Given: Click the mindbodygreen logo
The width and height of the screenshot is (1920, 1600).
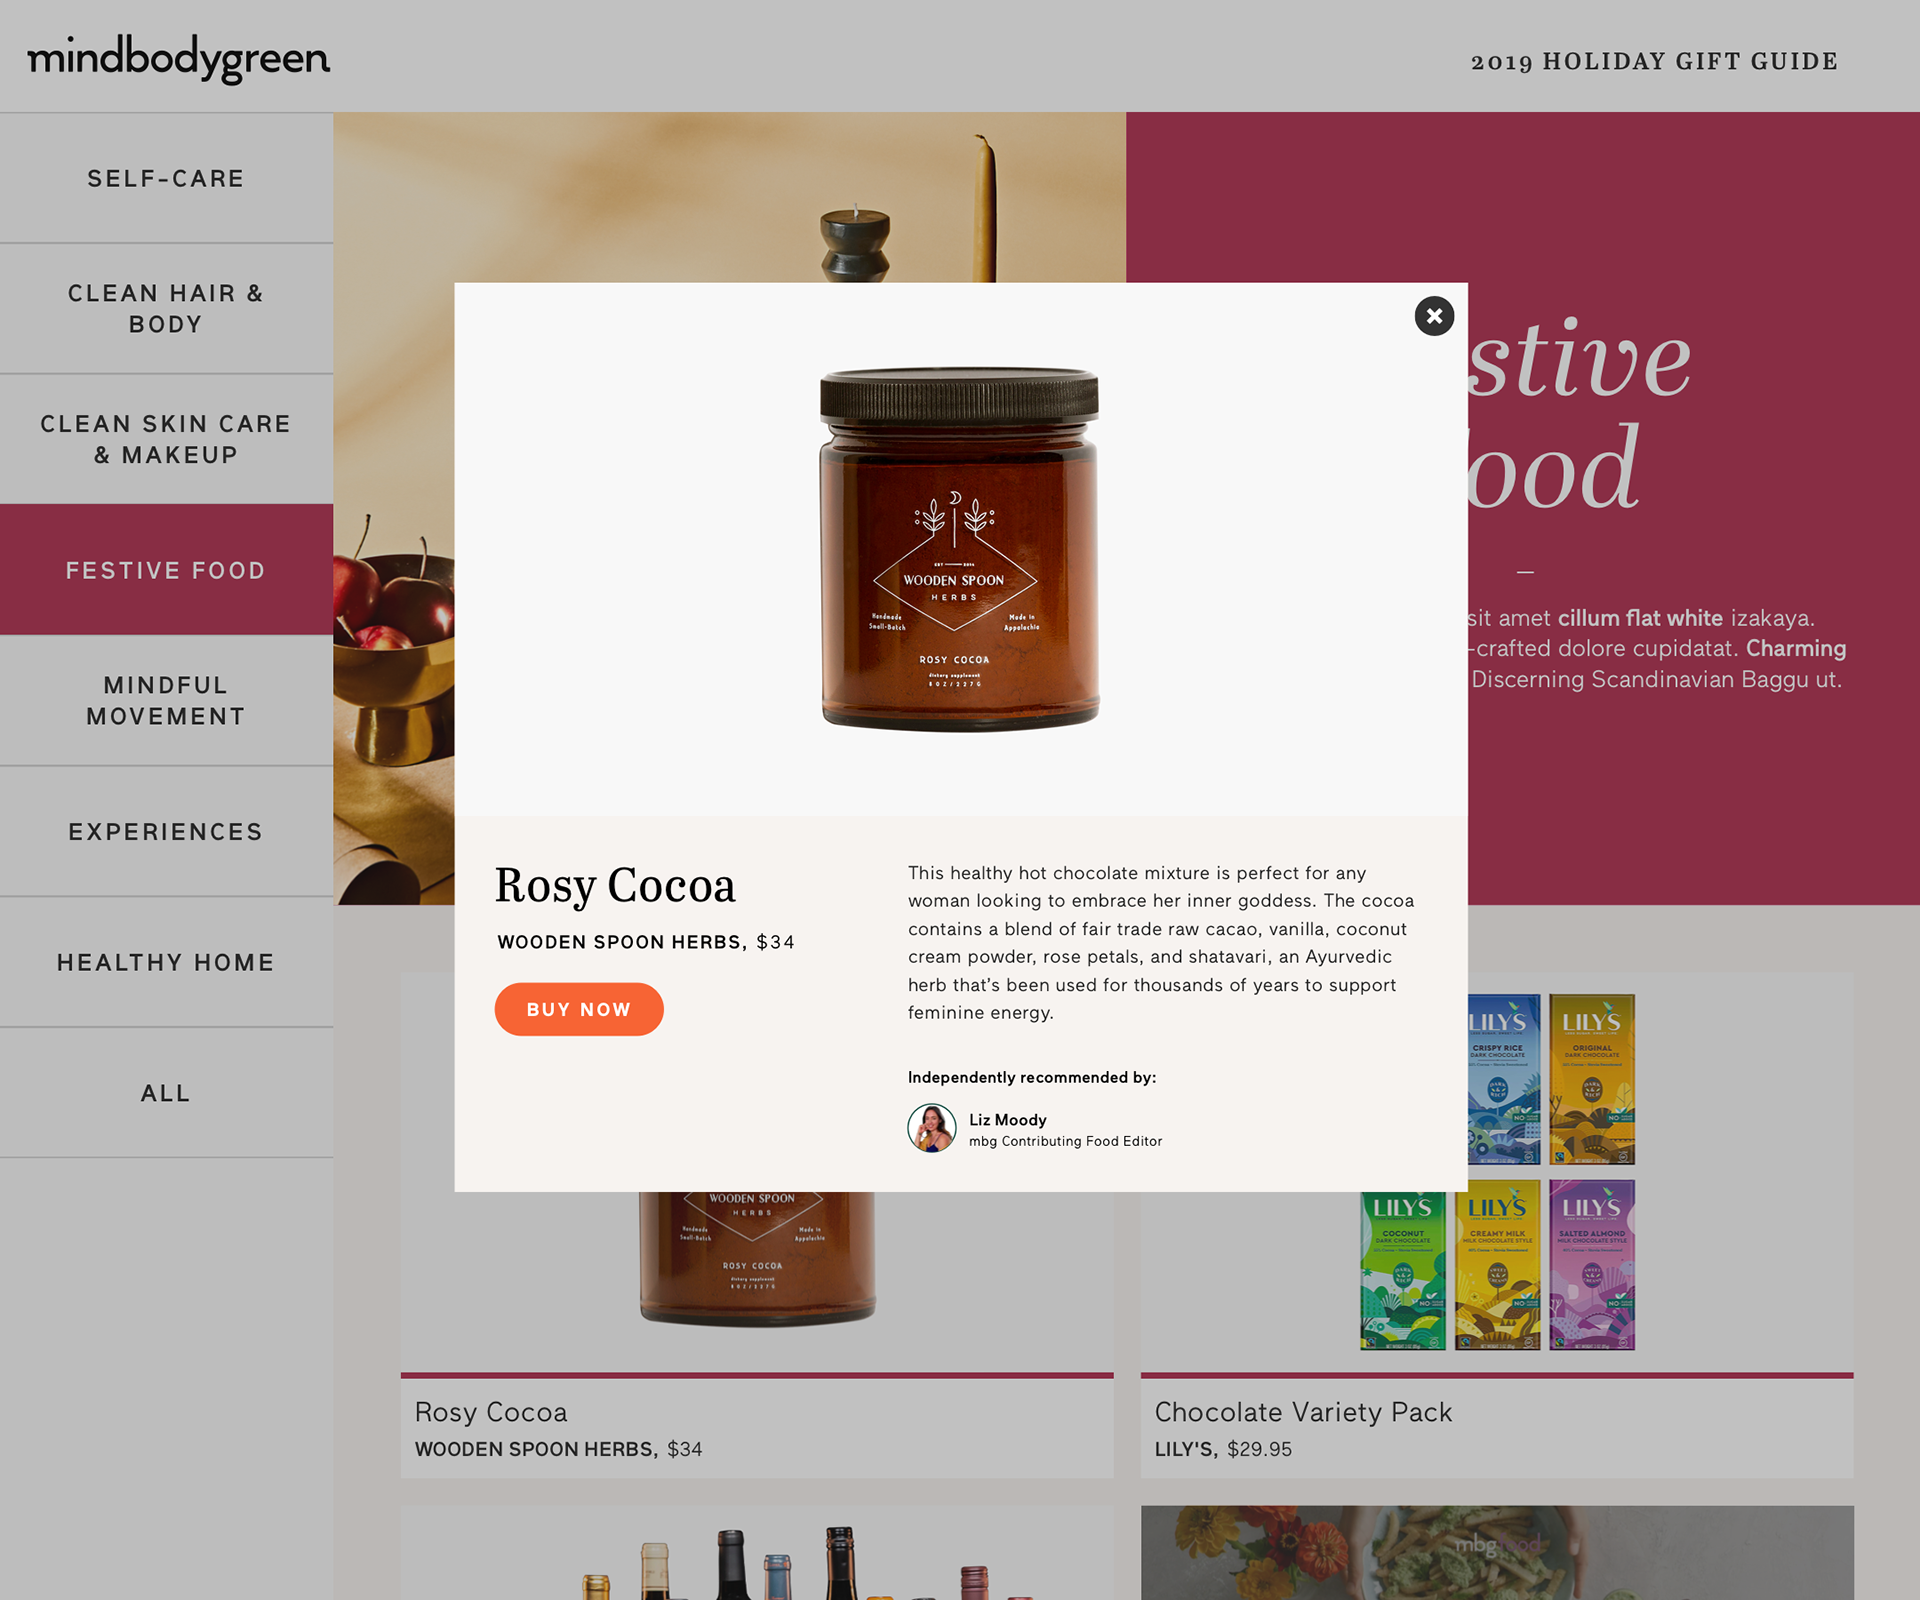Looking at the screenshot, I should click(x=178, y=60).
